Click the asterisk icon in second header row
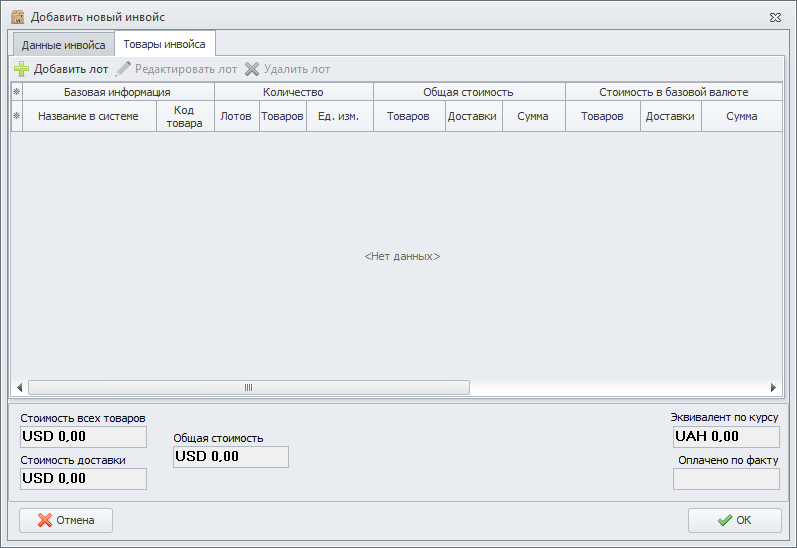Screen dimensions: 797x548 click(16, 116)
